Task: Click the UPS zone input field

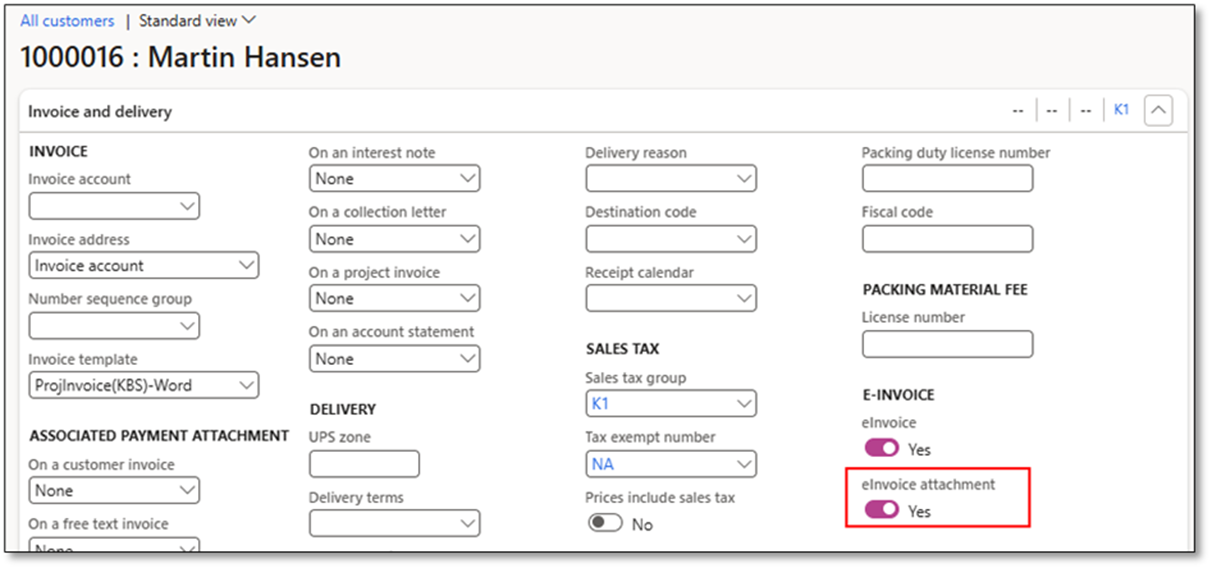Action: [x=364, y=464]
